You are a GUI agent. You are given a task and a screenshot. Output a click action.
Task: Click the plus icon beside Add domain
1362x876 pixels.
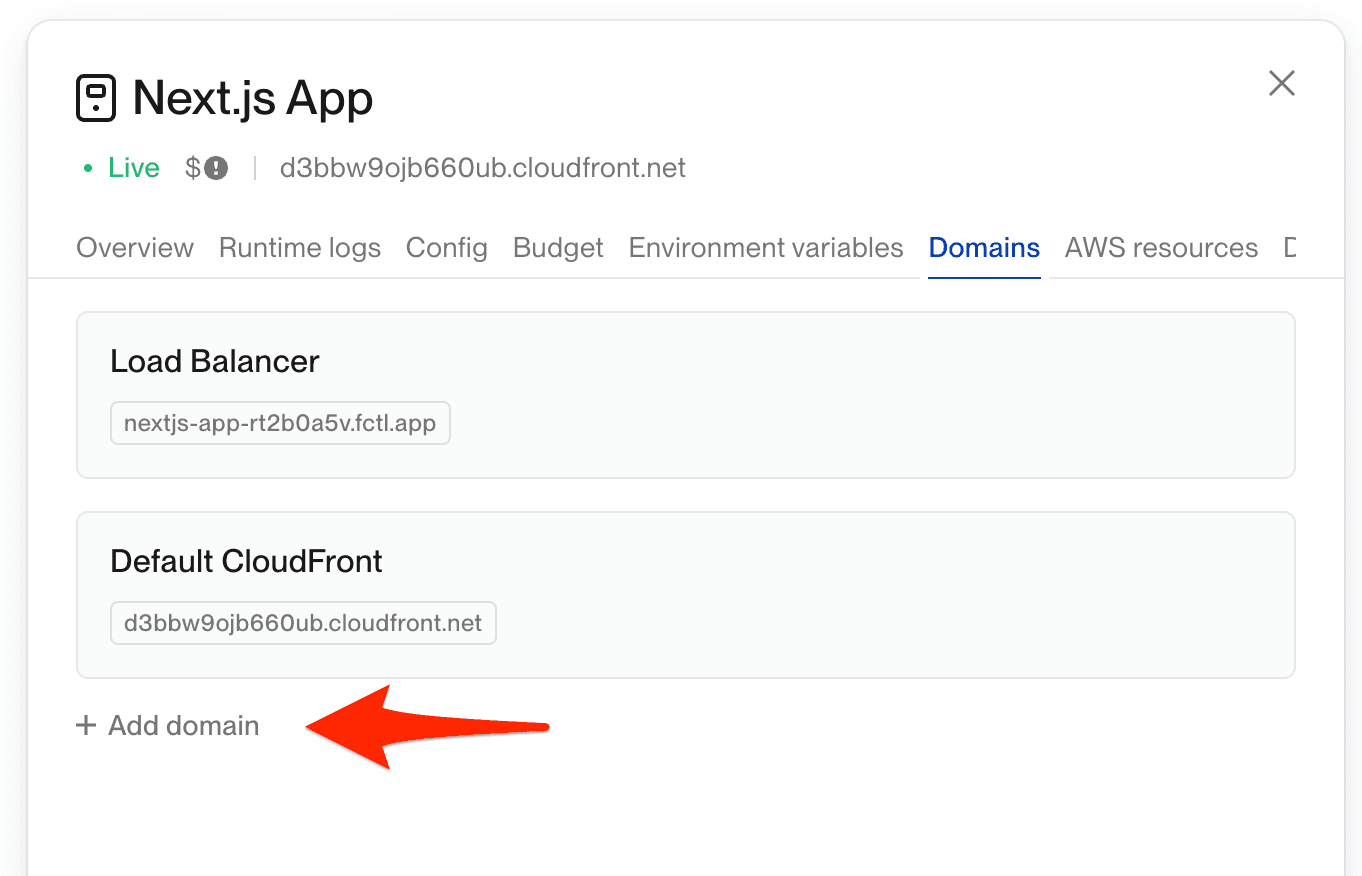click(86, 725)
